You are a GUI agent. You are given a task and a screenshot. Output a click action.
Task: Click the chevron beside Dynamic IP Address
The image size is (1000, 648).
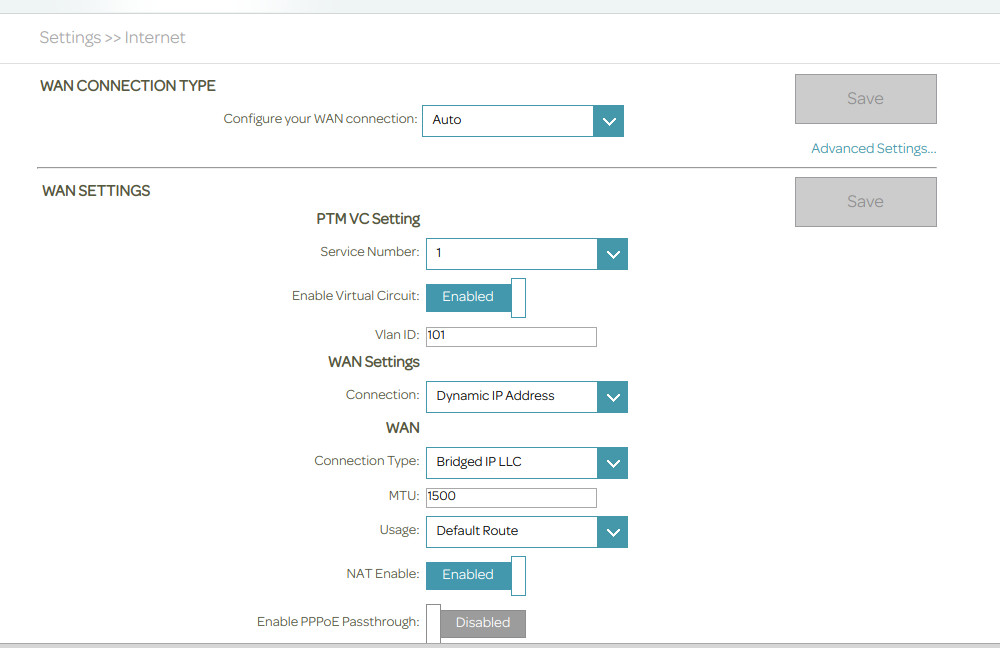tap(612, 396)
